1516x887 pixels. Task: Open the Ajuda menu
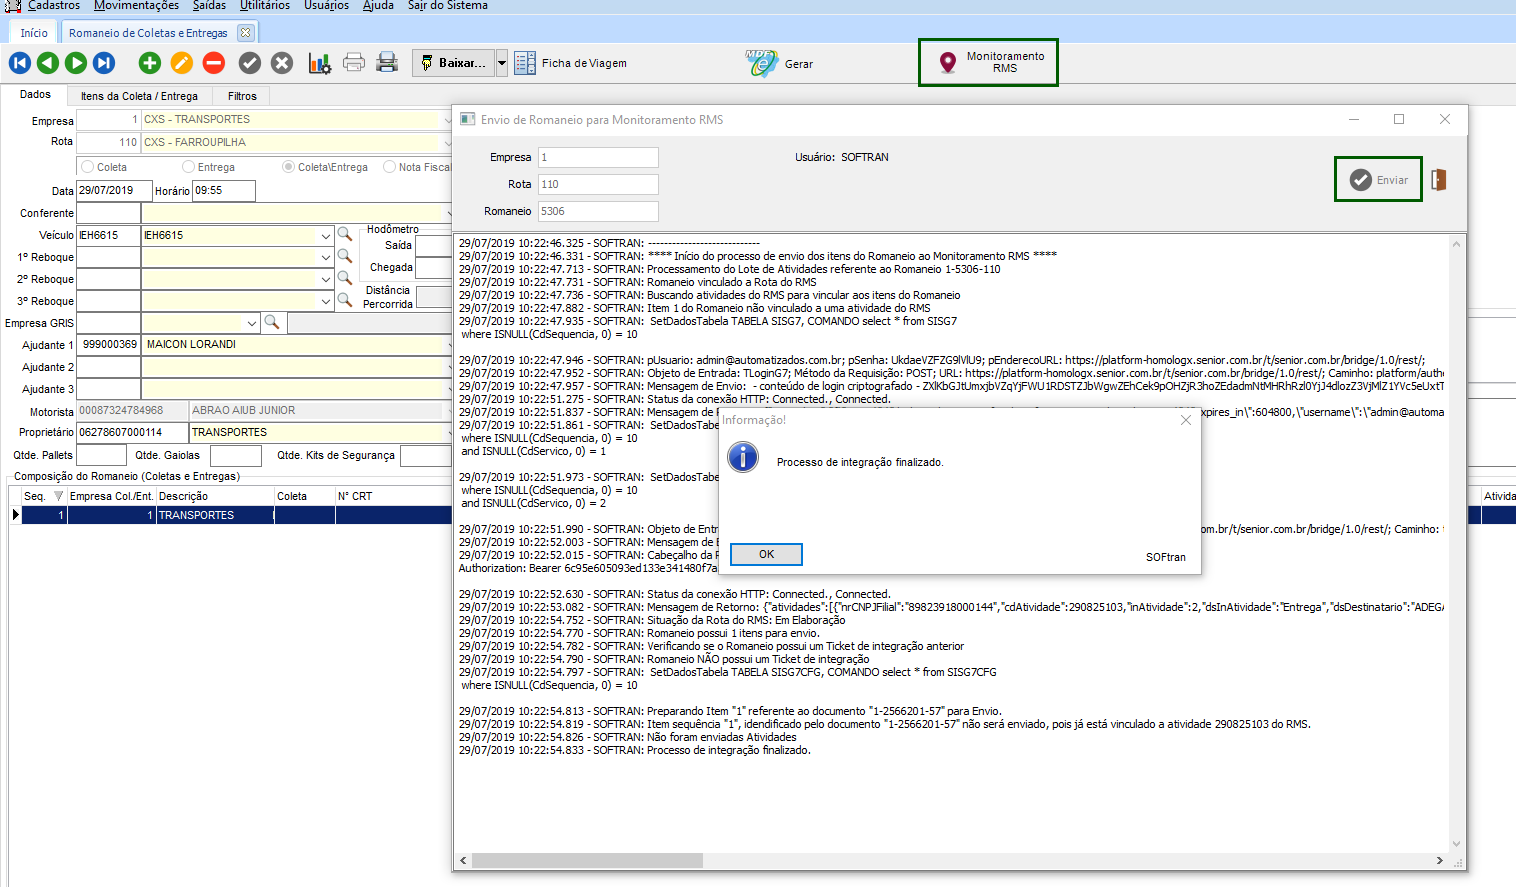[x=378, y=5]
